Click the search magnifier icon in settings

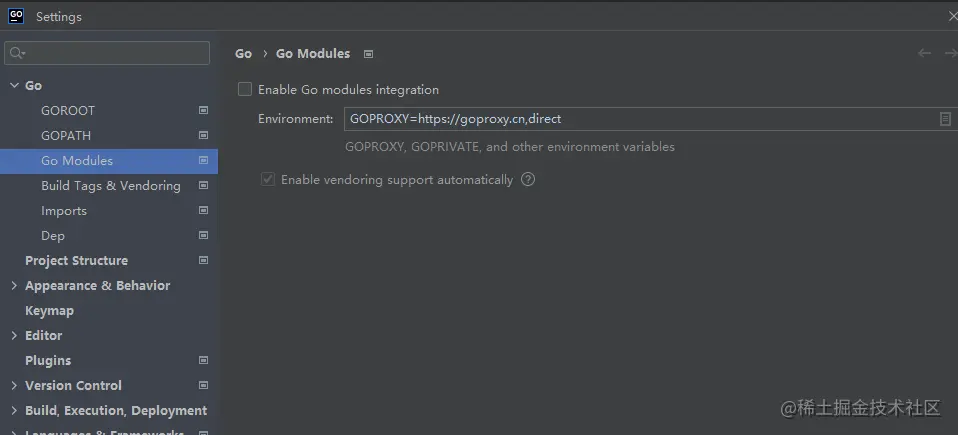pos(17,53)
